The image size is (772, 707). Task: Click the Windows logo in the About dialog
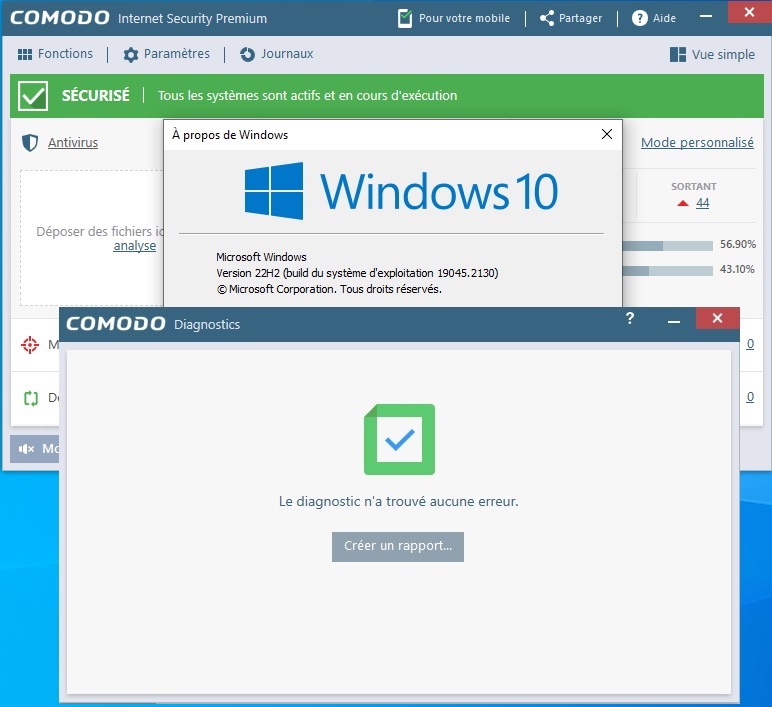tap(274, 191)
